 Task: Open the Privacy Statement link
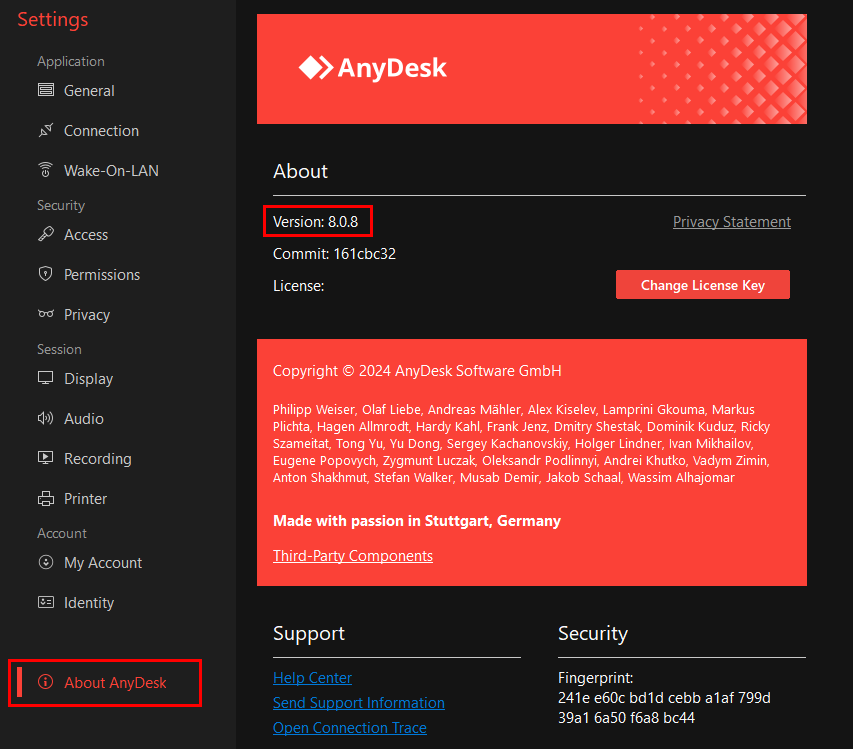731,222
